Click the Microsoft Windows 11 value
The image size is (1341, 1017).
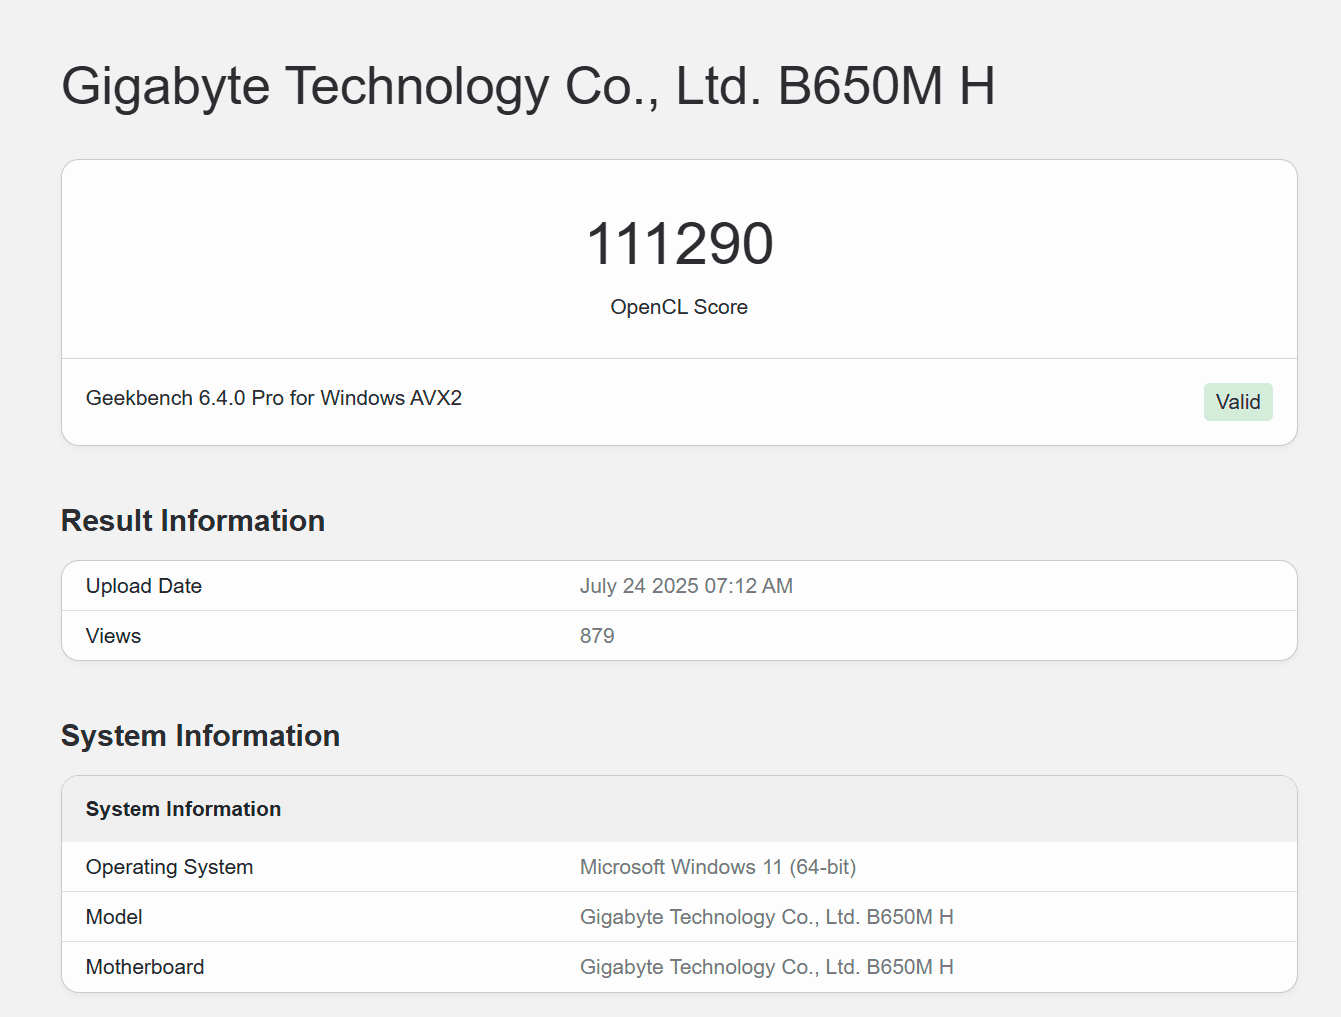(717, 867)
